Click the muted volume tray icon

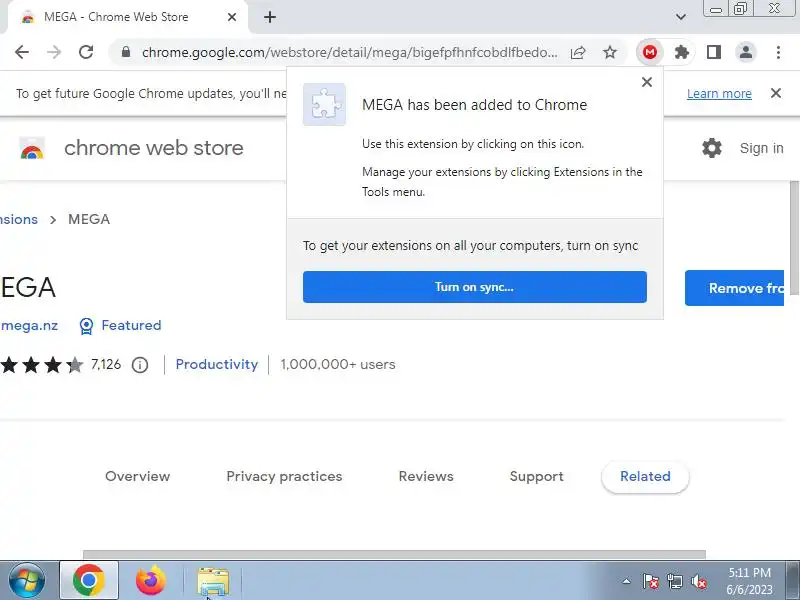click(698, 581)
